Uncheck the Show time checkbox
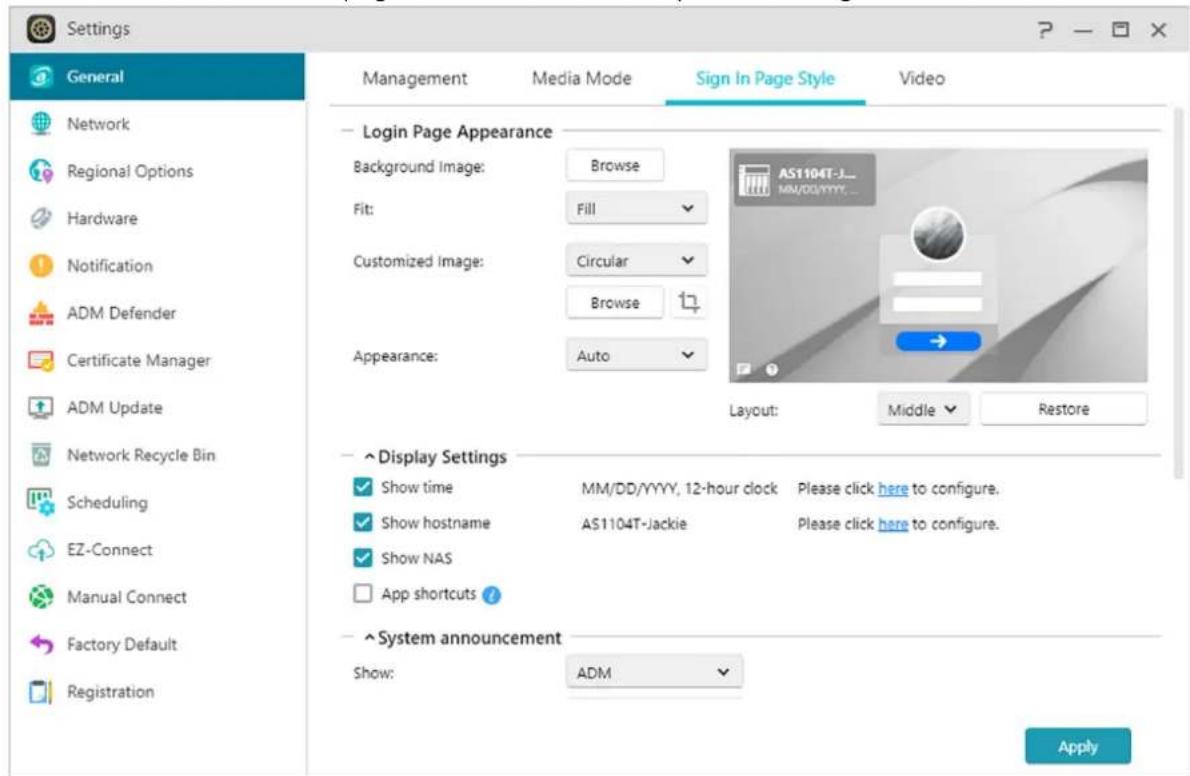Viewport: 1190px width, 776px height. coord(363,488)
